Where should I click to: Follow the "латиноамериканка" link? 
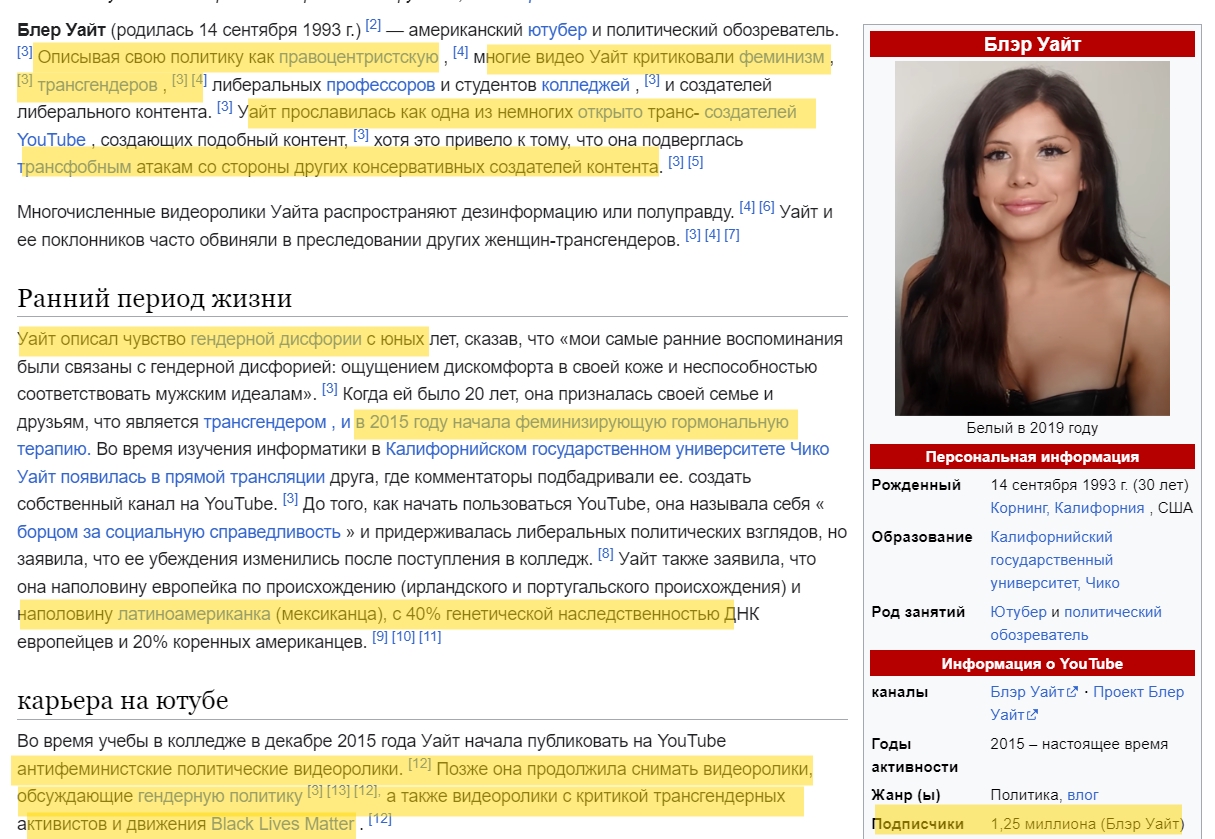[194, 612]
